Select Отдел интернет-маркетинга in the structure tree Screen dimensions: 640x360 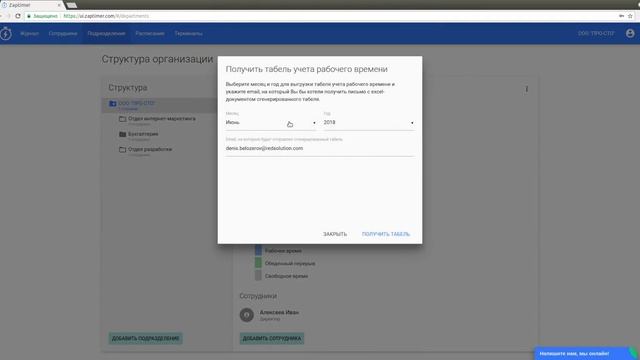click(162, 119)
